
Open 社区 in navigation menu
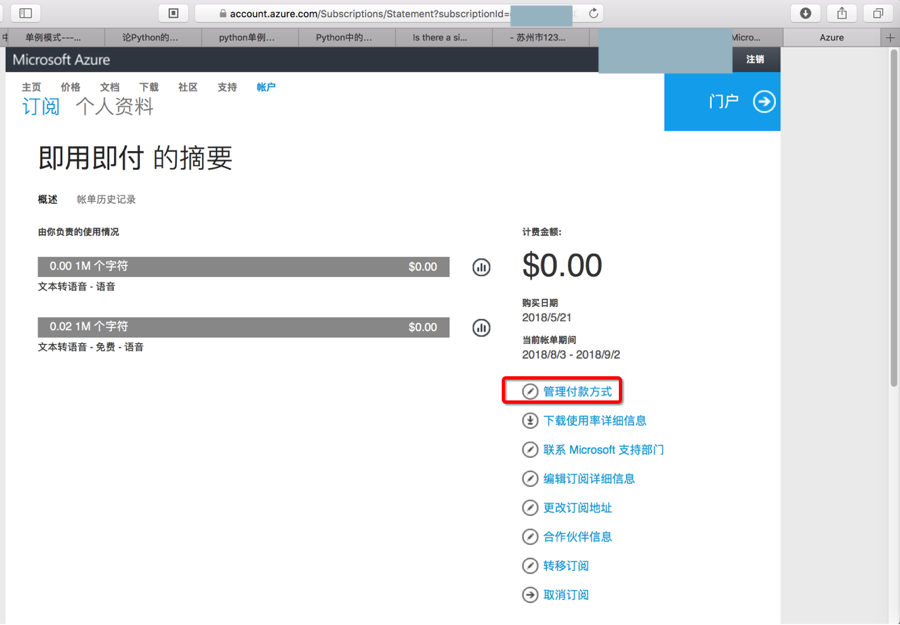[188, 87]
